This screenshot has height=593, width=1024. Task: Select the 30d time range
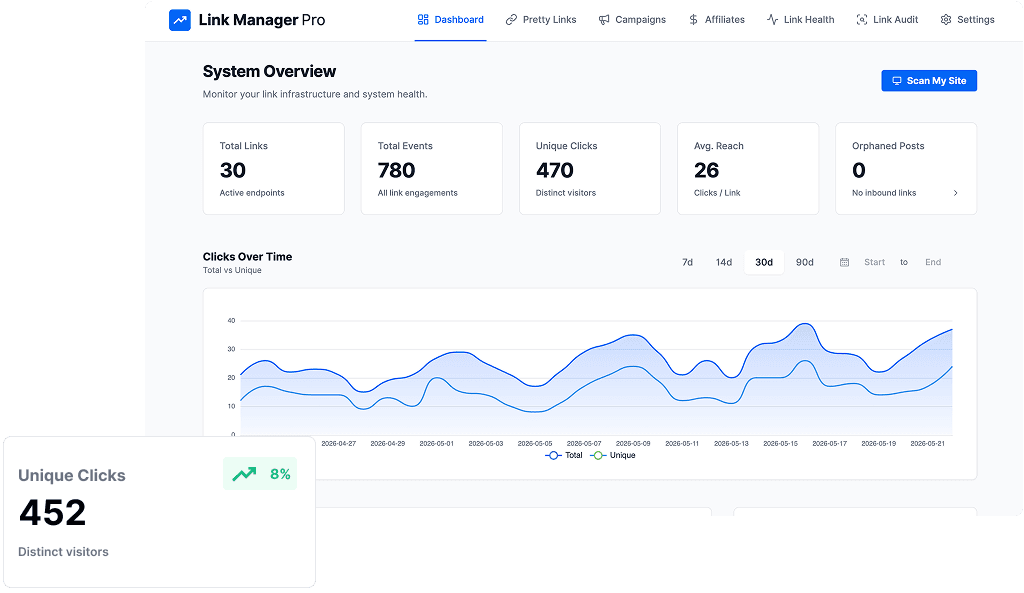click(x=764, y=263)
